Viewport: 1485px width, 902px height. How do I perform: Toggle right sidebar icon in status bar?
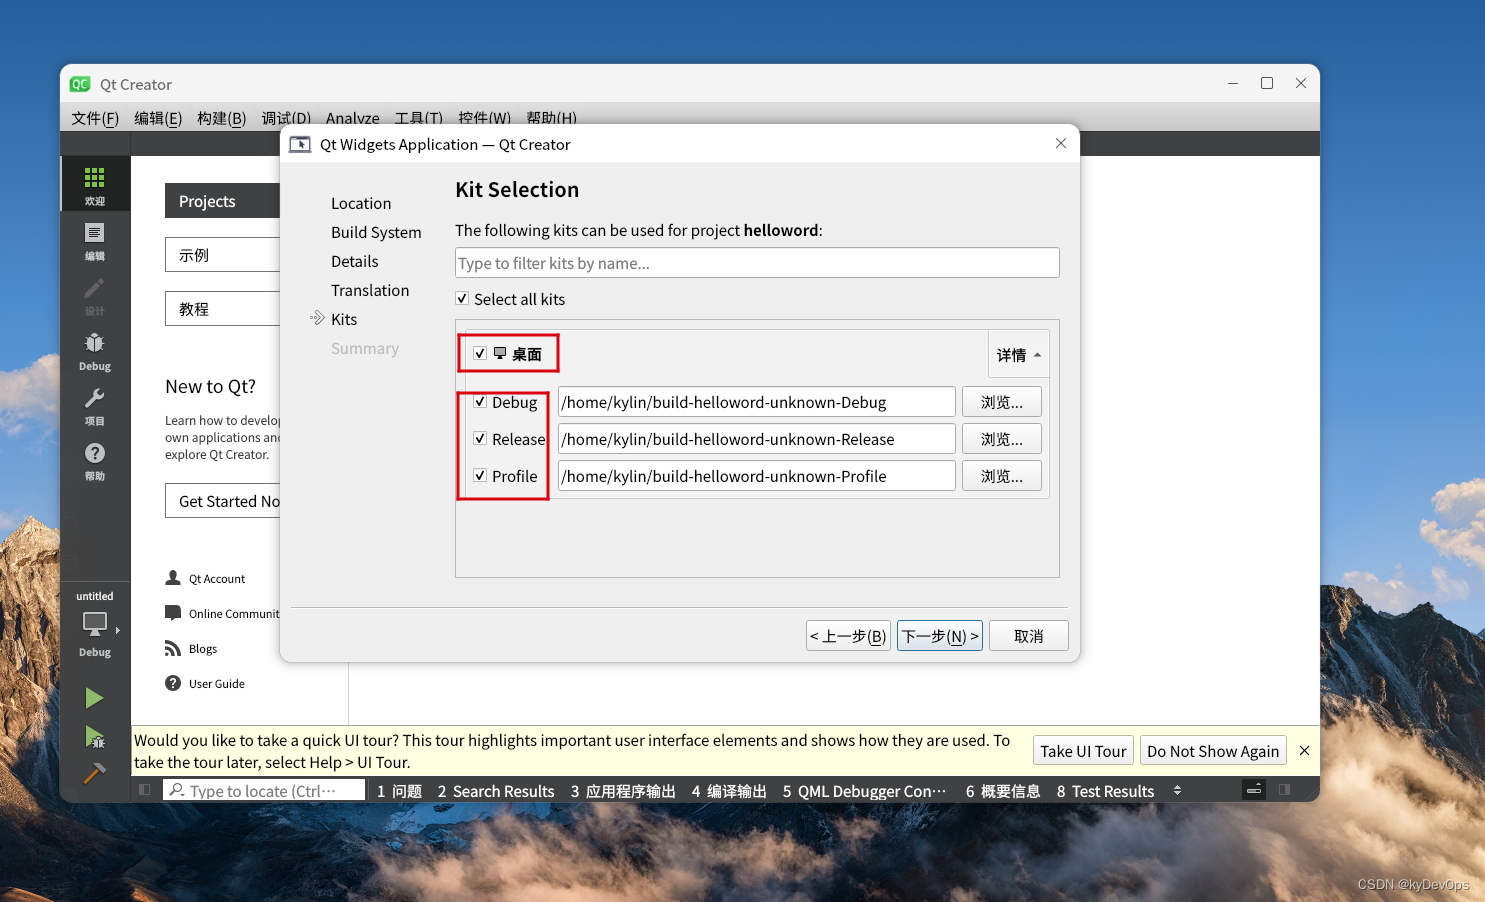click(x=1284, y=790)
